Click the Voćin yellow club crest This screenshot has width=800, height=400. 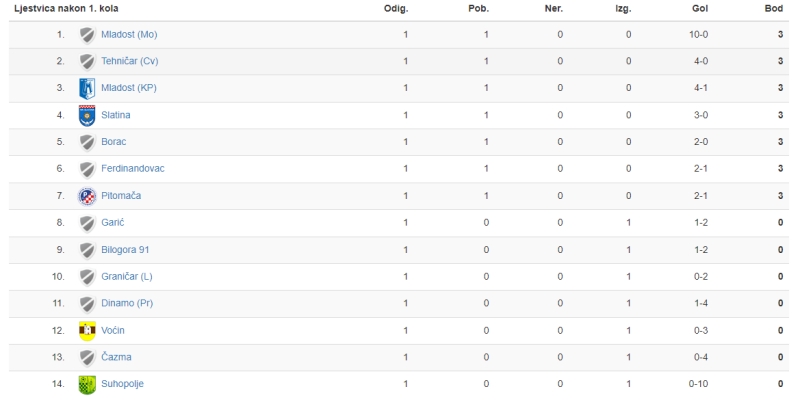coord(87,331)
